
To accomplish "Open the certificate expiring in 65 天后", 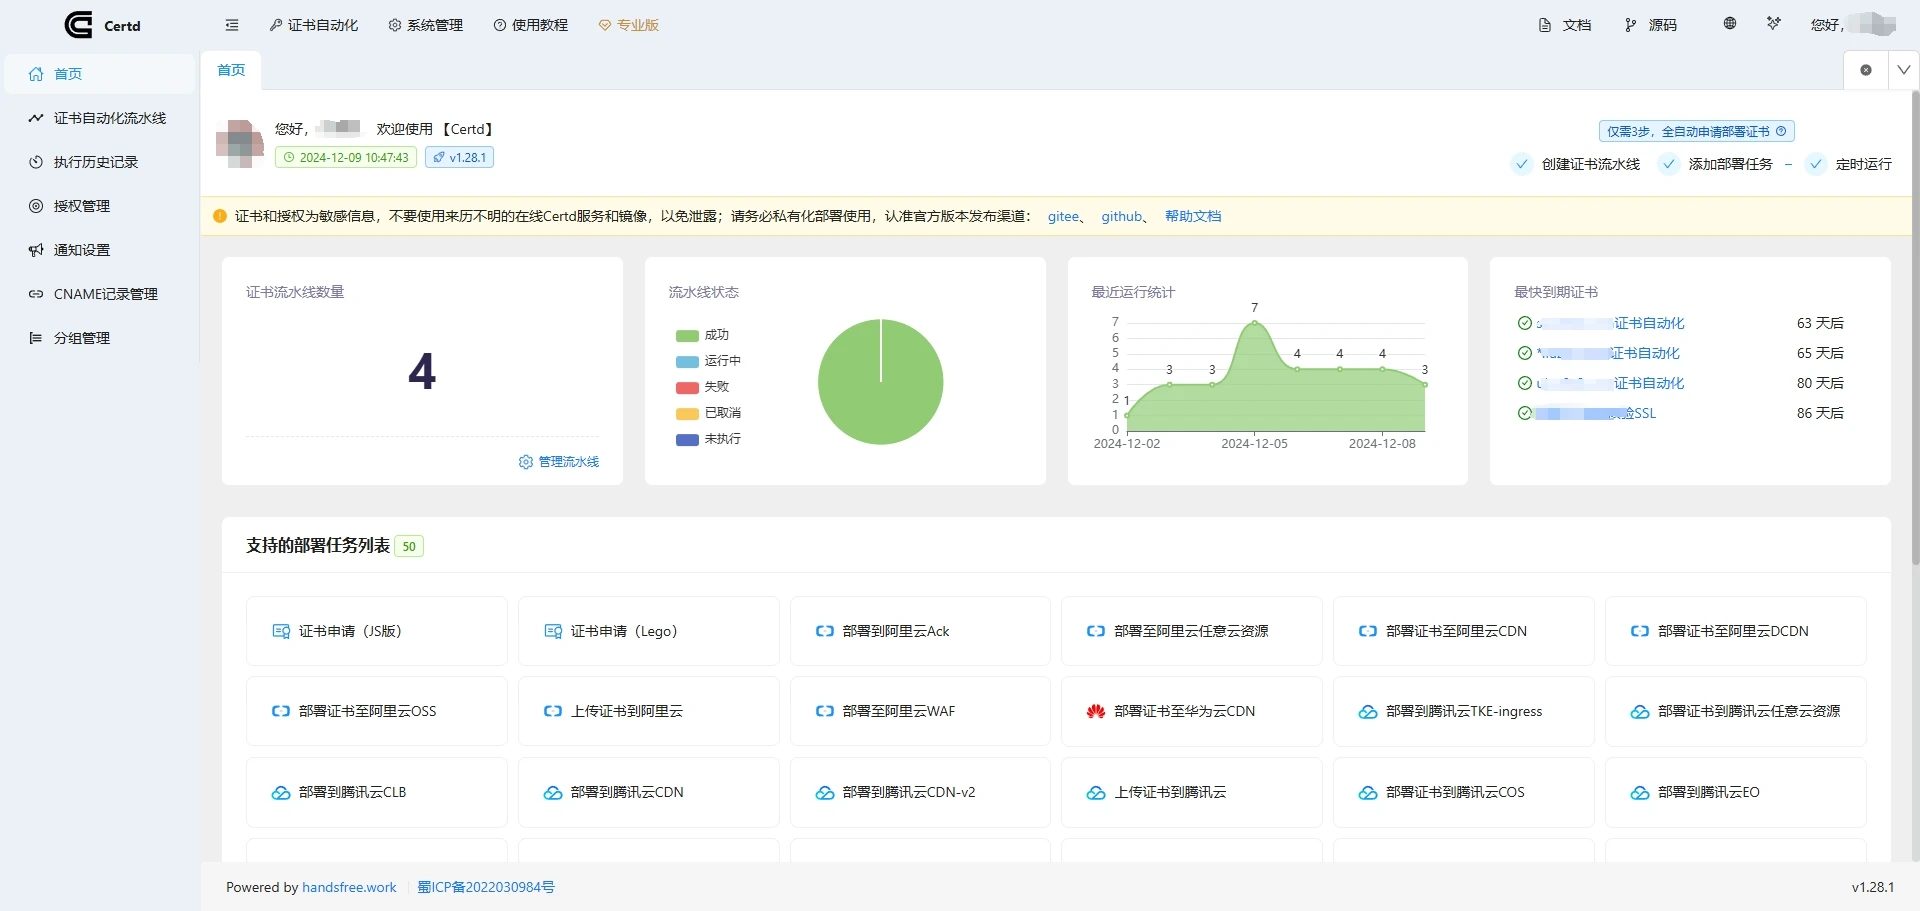I will (x=1608, y=353).
